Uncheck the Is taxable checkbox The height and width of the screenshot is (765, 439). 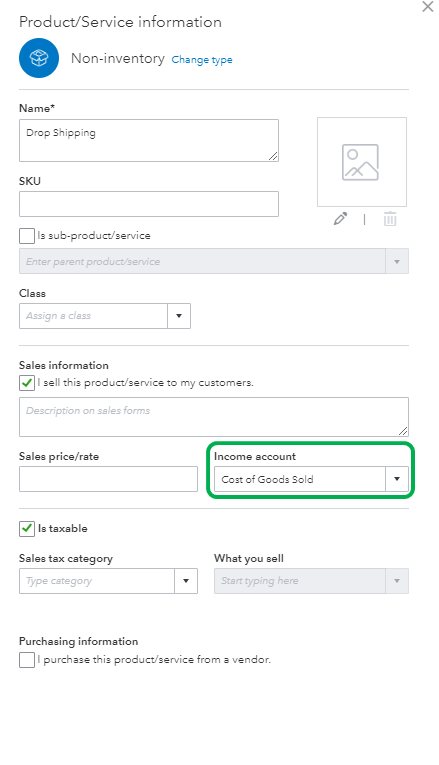27,528
